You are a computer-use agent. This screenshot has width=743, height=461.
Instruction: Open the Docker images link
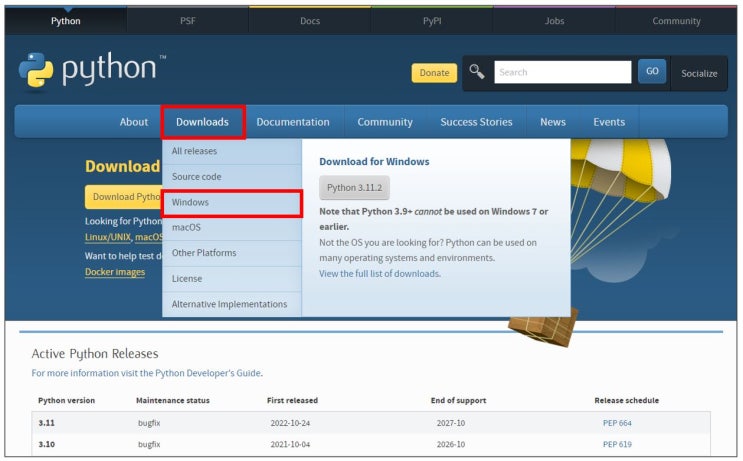click(115, 272)
